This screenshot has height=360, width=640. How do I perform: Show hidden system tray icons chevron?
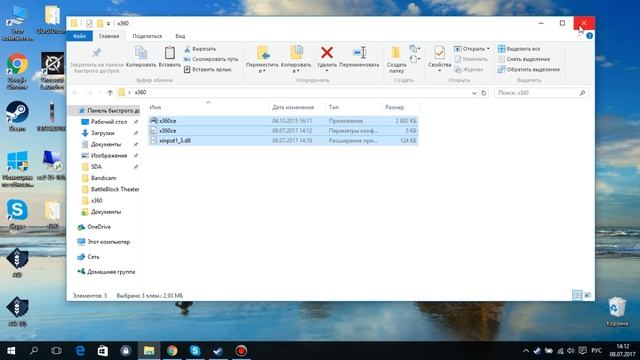click(526, 351)
